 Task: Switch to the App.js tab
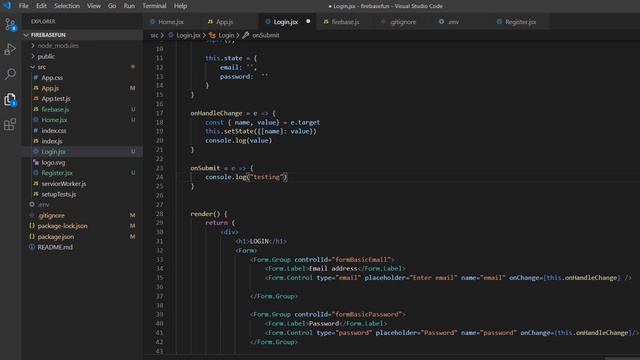tap(225, 22)
